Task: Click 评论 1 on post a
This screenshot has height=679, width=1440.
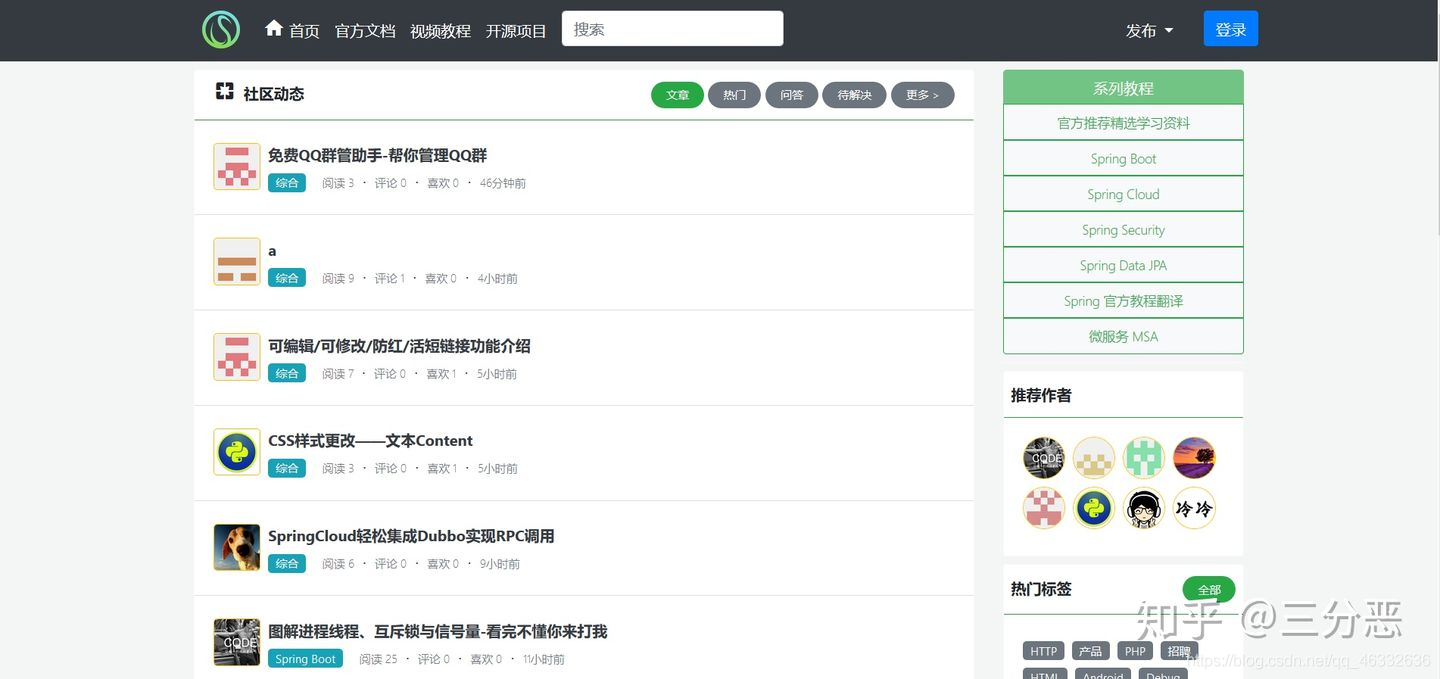Action: [x=390, y=278]
